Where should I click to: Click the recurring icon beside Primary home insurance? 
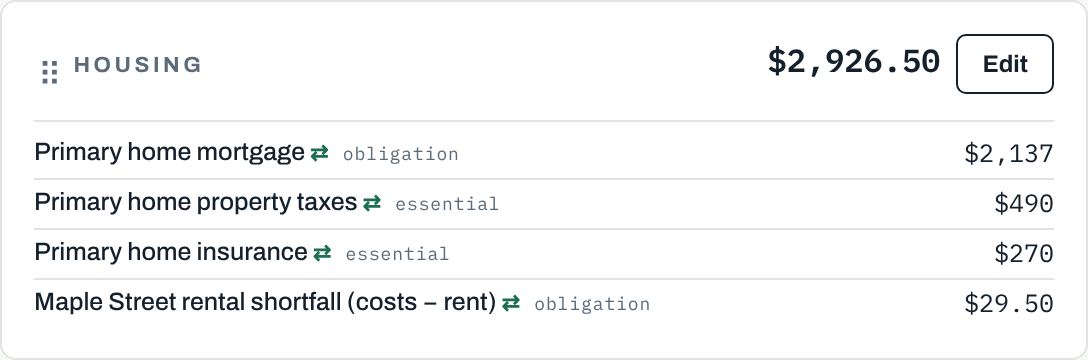[x=322, y=253]
